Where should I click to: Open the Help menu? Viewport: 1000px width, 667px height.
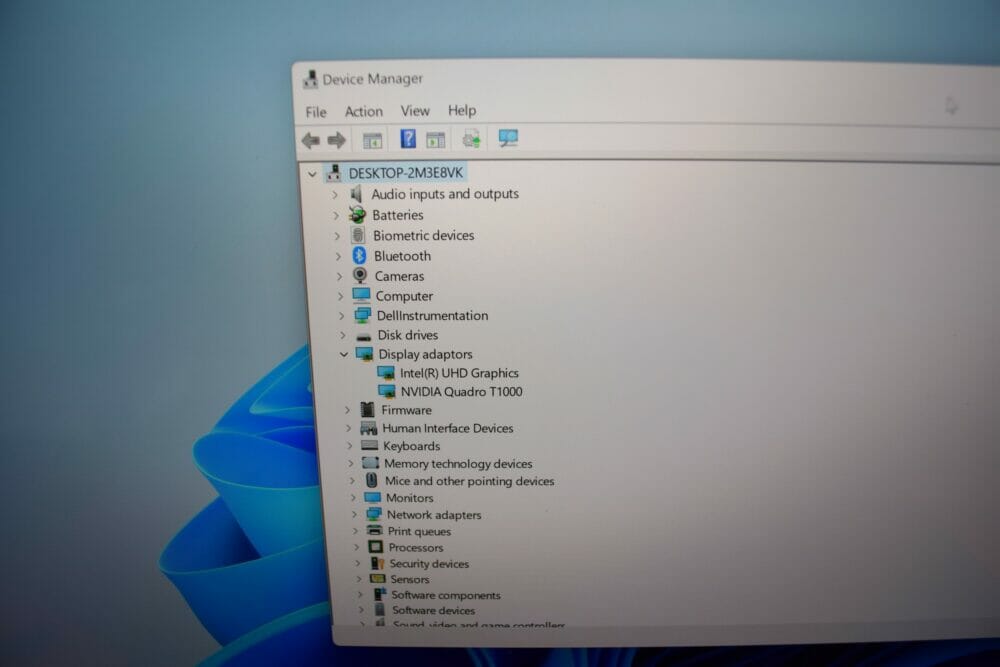(x=462, y=110)
